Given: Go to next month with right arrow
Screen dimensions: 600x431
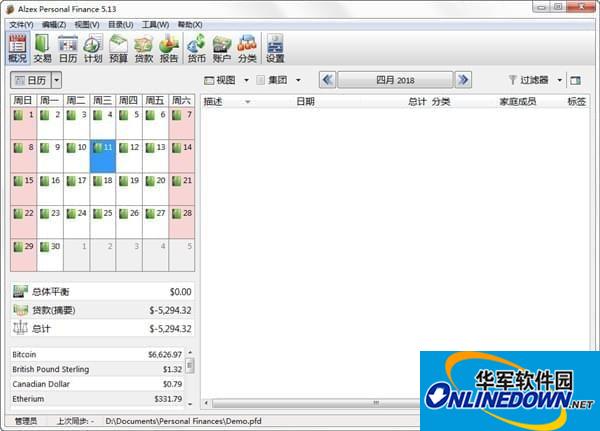Looking at the screenshot, I should tap(463, 80).
